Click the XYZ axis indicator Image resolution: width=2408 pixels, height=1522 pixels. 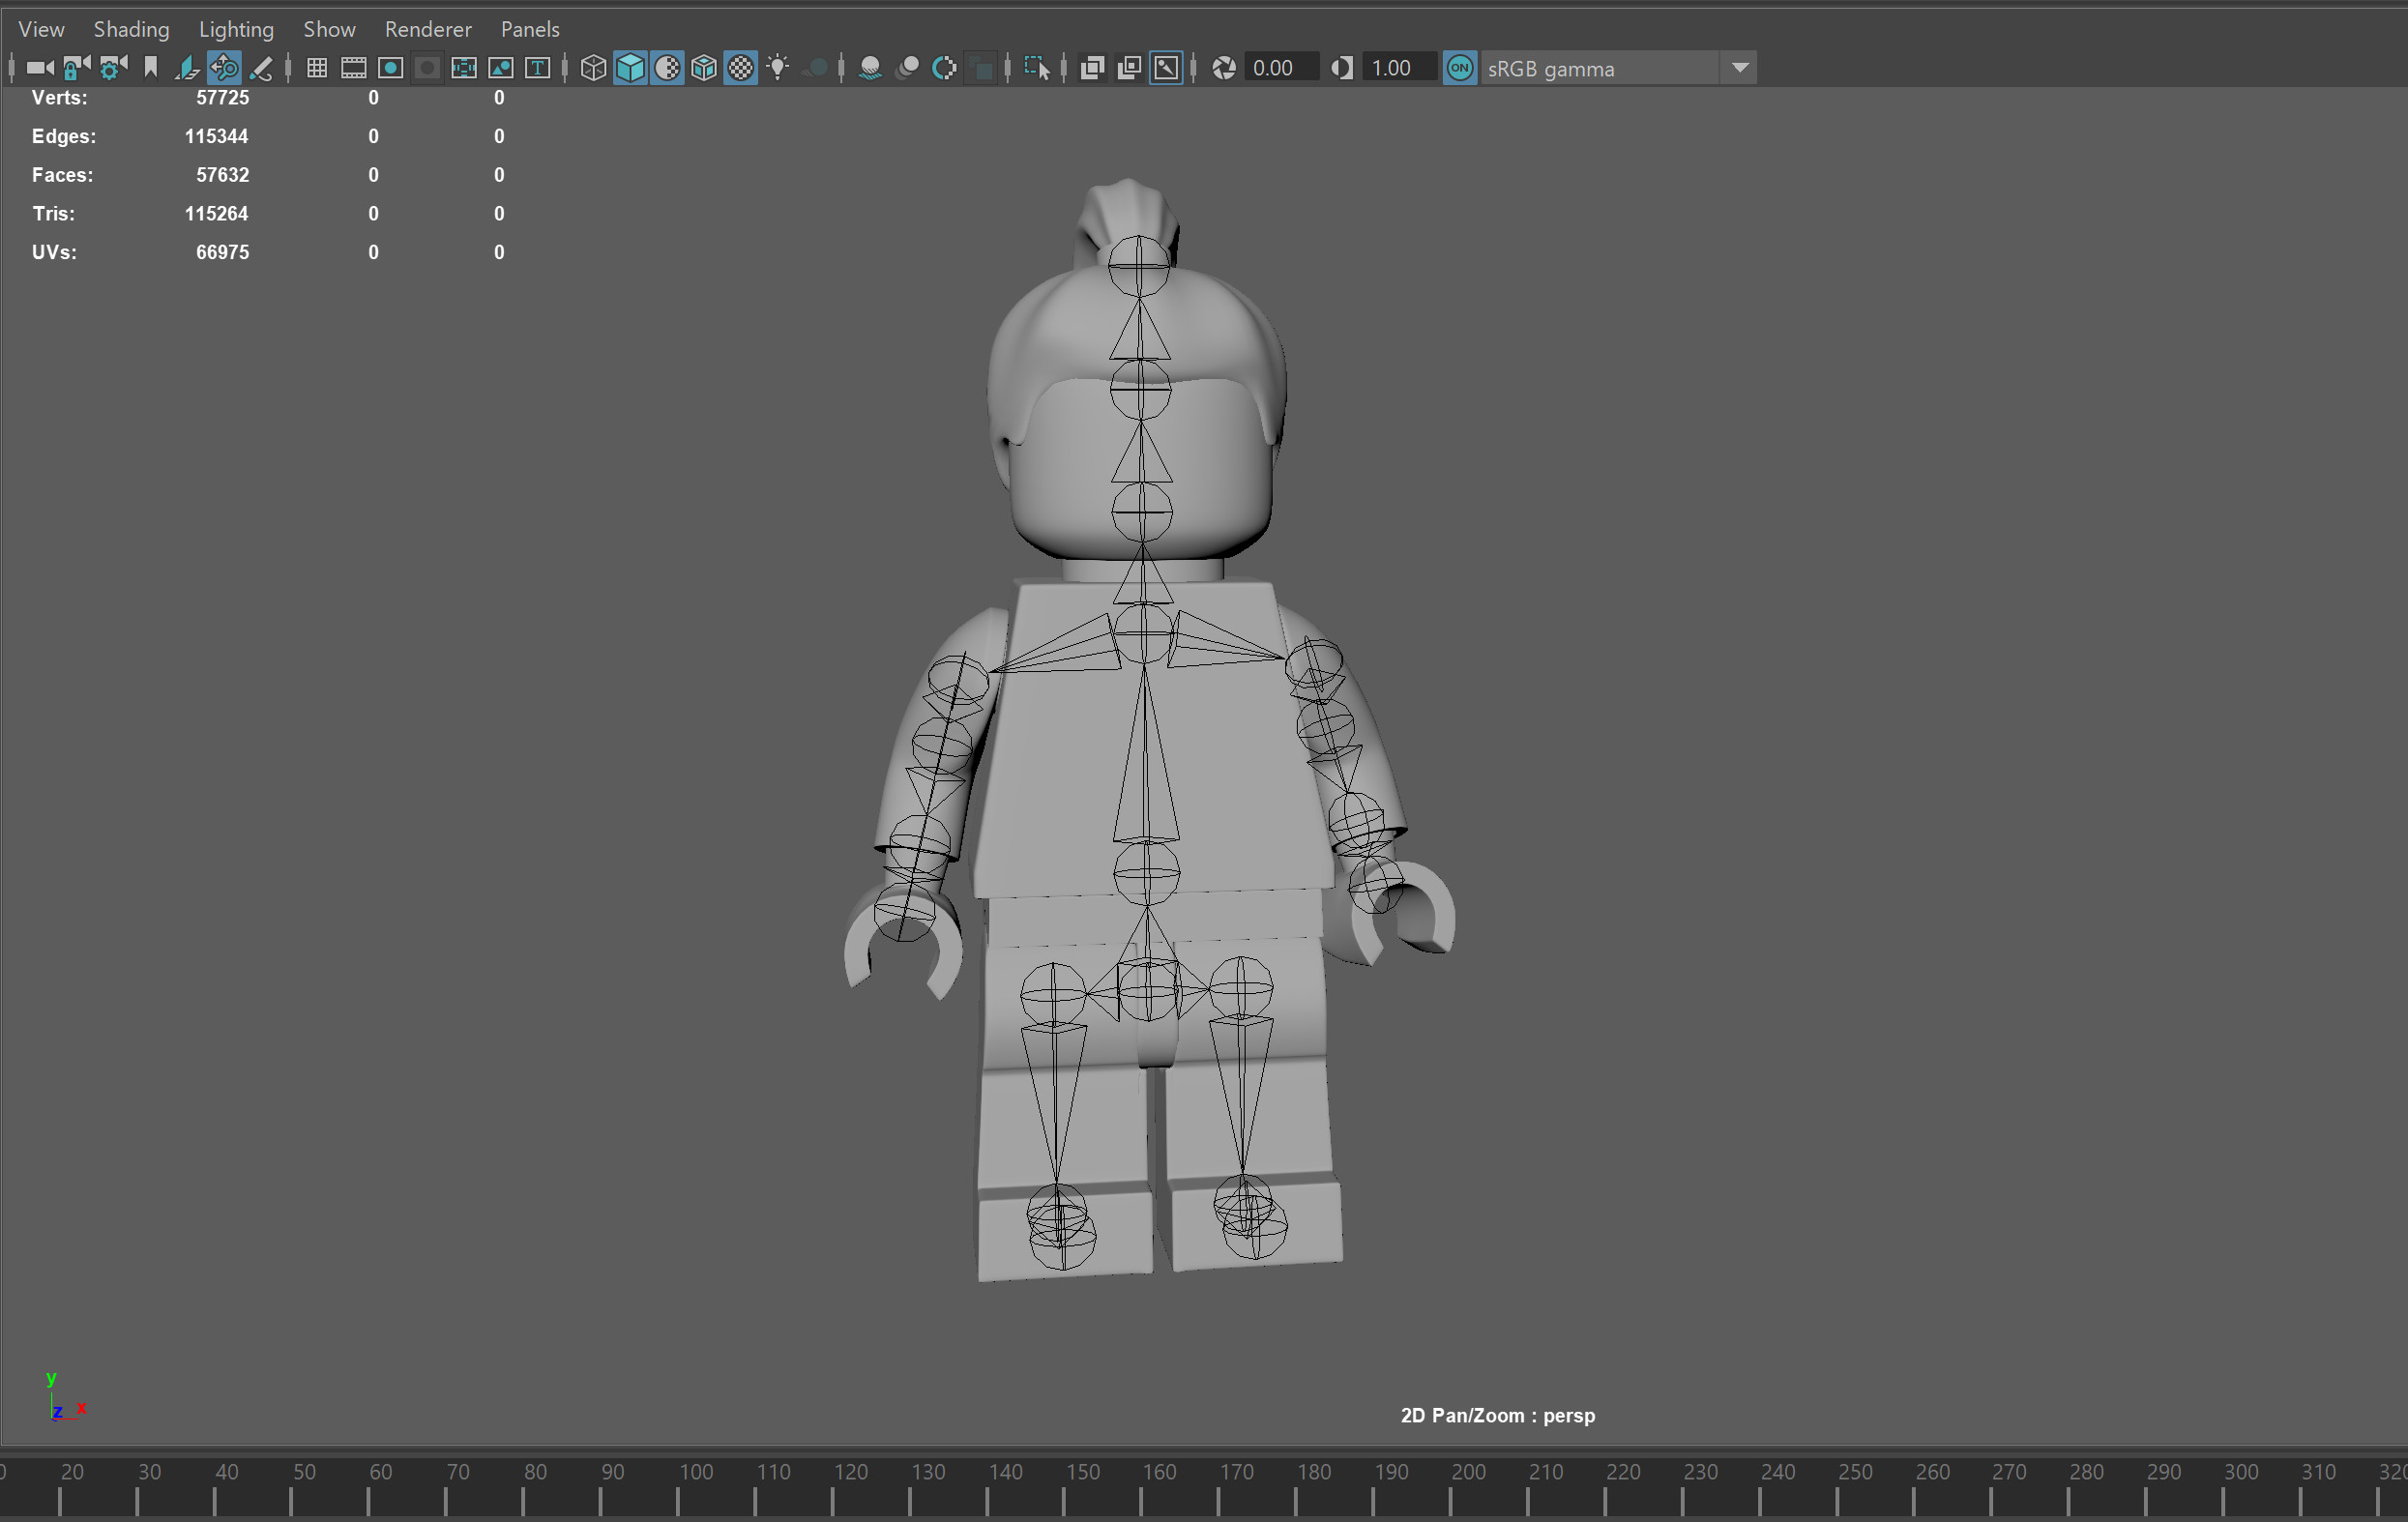[x=64, y=1396]
